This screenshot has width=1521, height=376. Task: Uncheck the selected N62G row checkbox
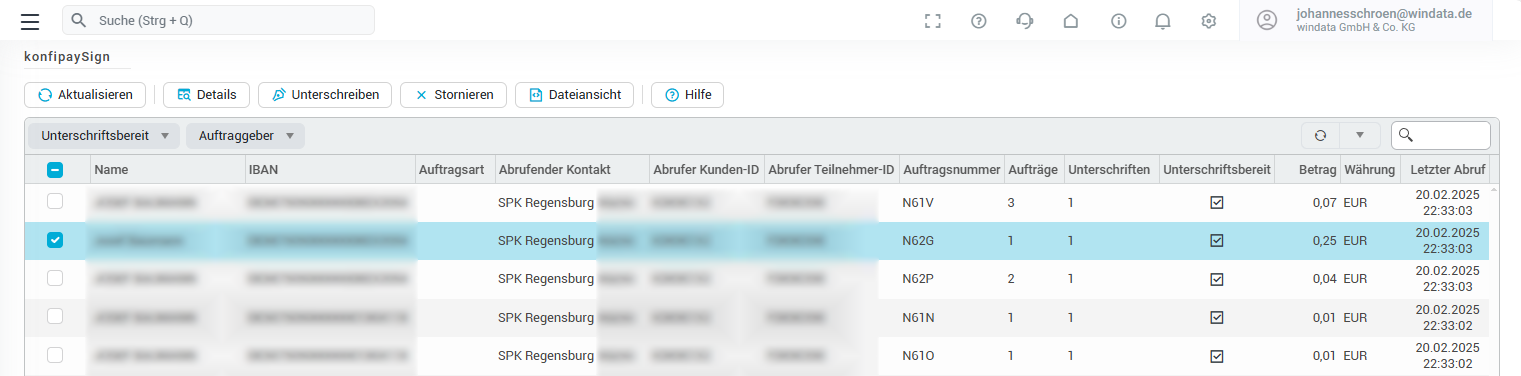point(55,240)
